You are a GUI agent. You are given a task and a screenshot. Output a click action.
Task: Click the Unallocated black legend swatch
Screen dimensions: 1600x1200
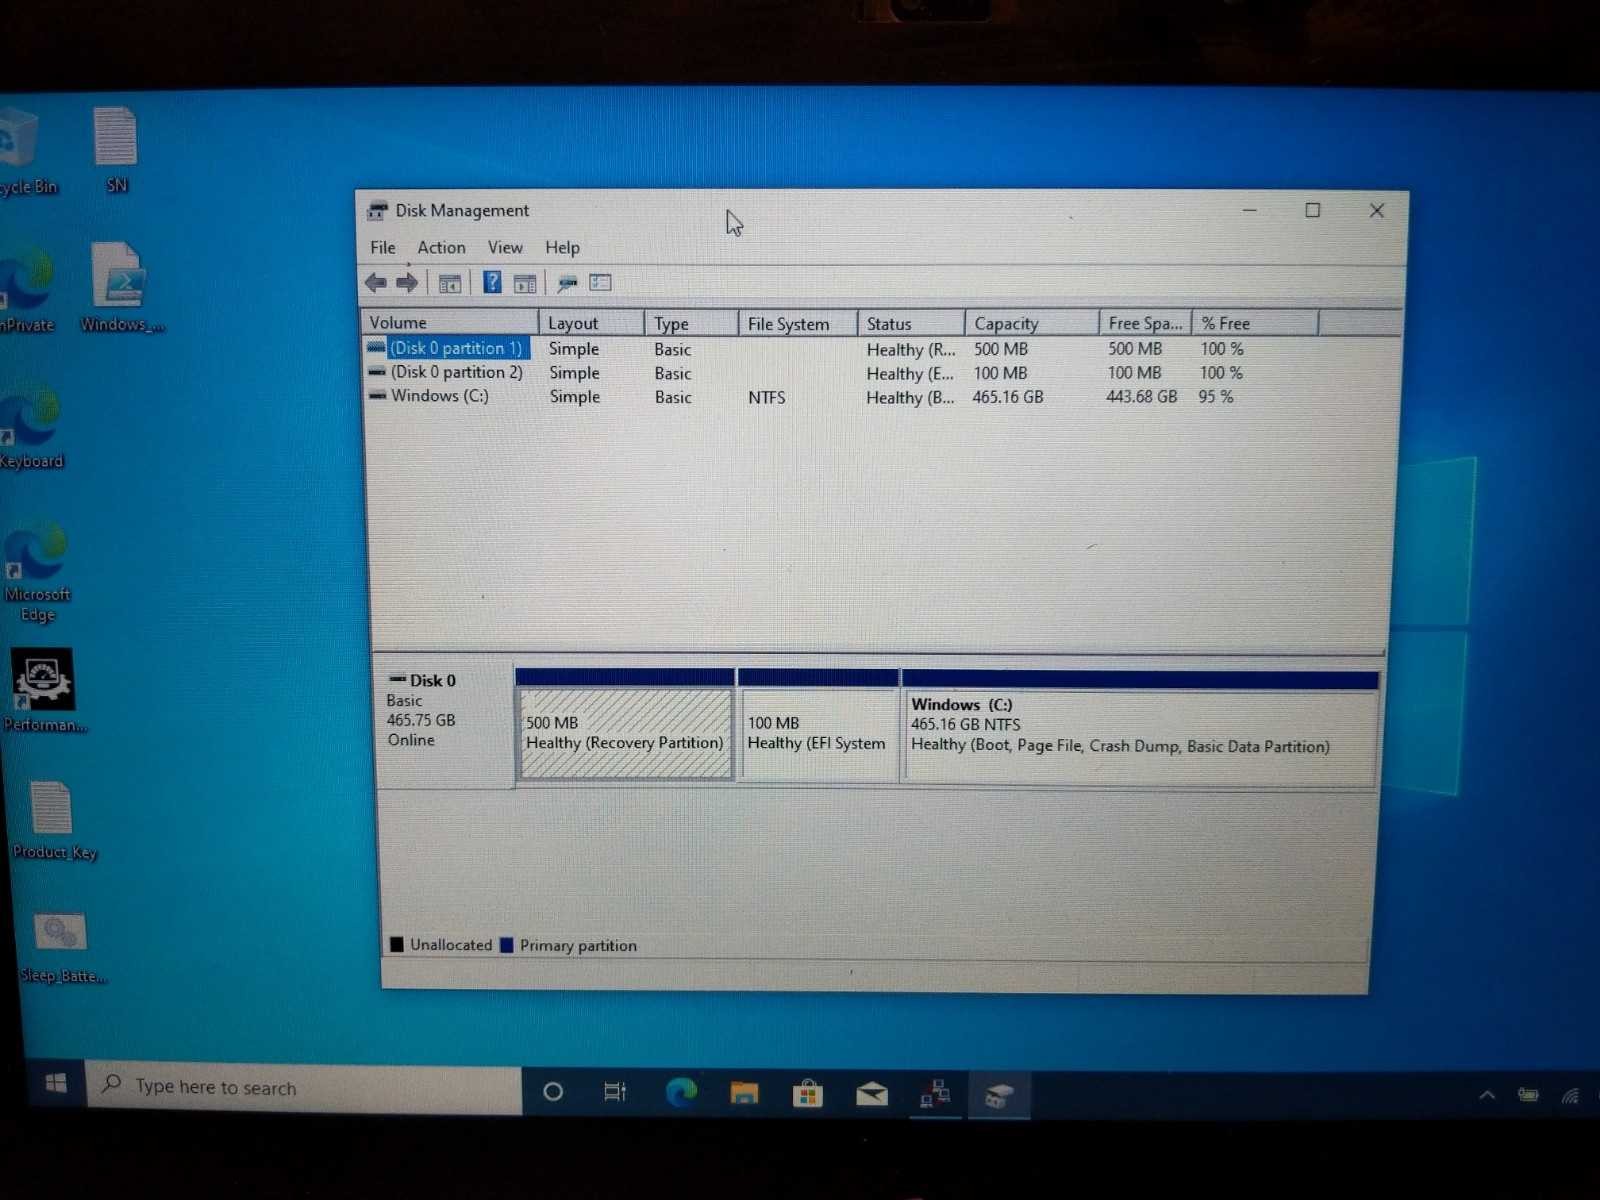pos(397,944)
